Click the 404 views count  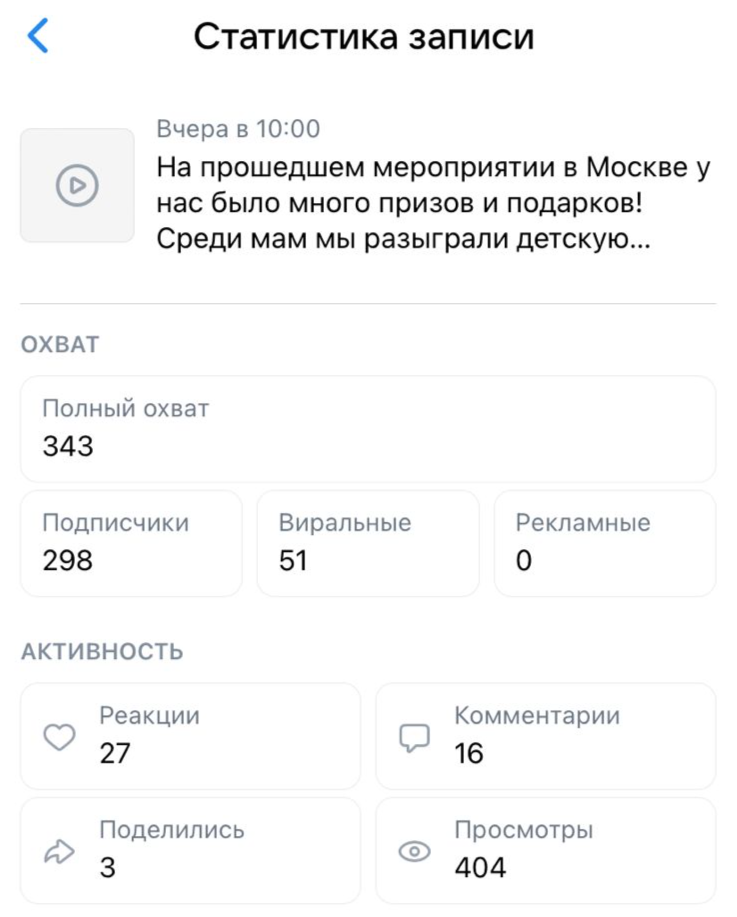(x=480, y=867)
